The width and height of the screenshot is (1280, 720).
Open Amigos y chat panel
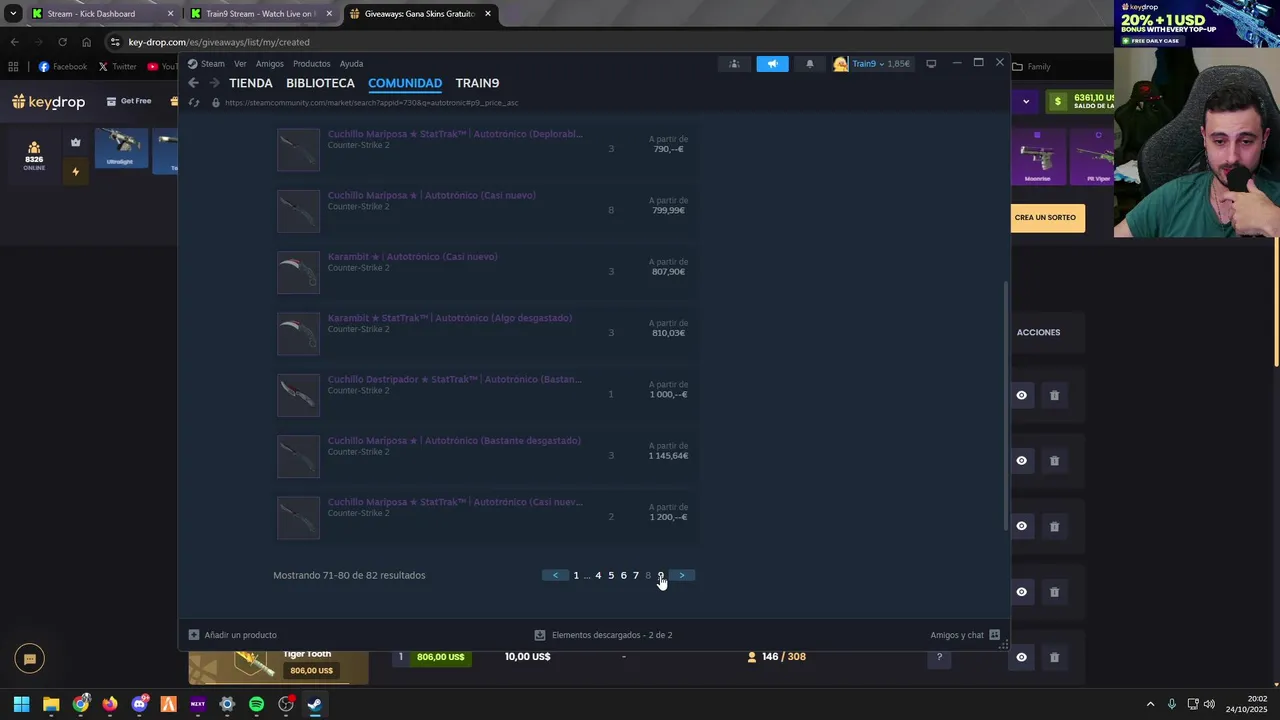965,635
